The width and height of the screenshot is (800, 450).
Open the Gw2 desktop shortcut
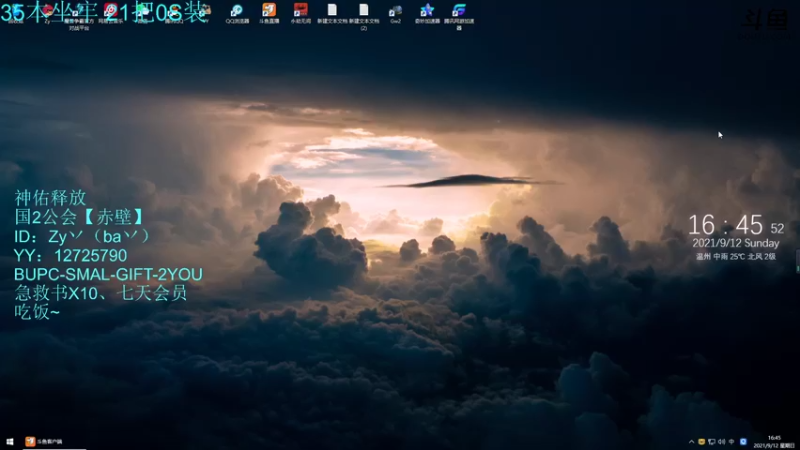pyautogui.click(x=395, y=14)
